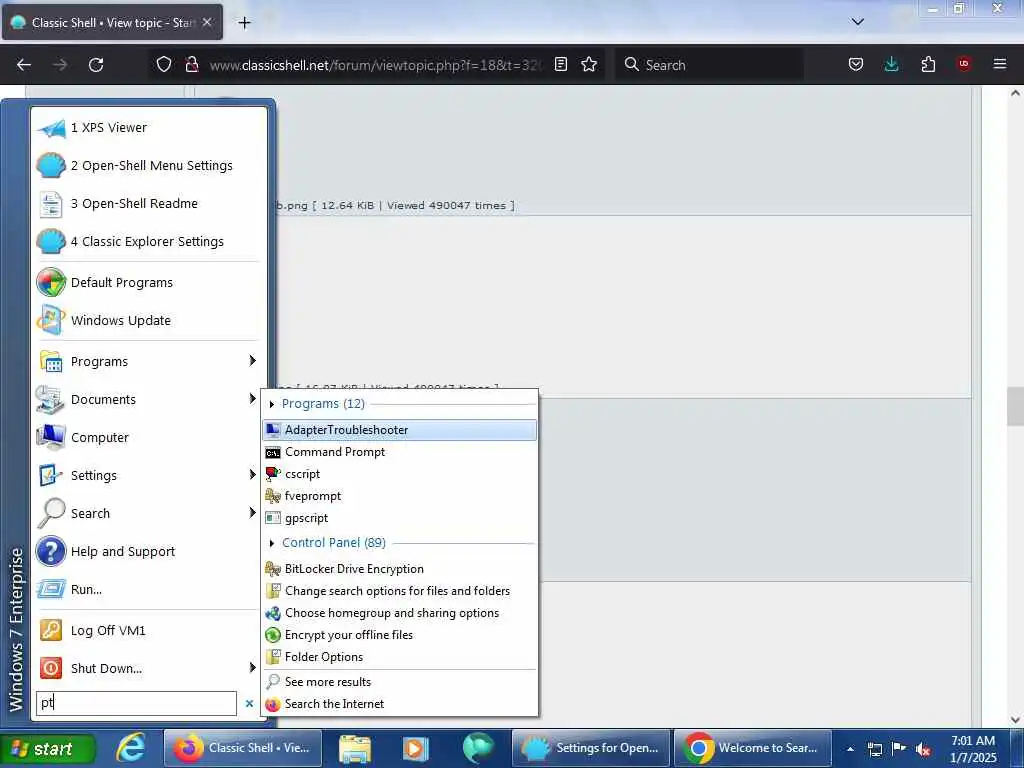Open Default Programs
Screen dimensions: 1024x768
point(149,283)
